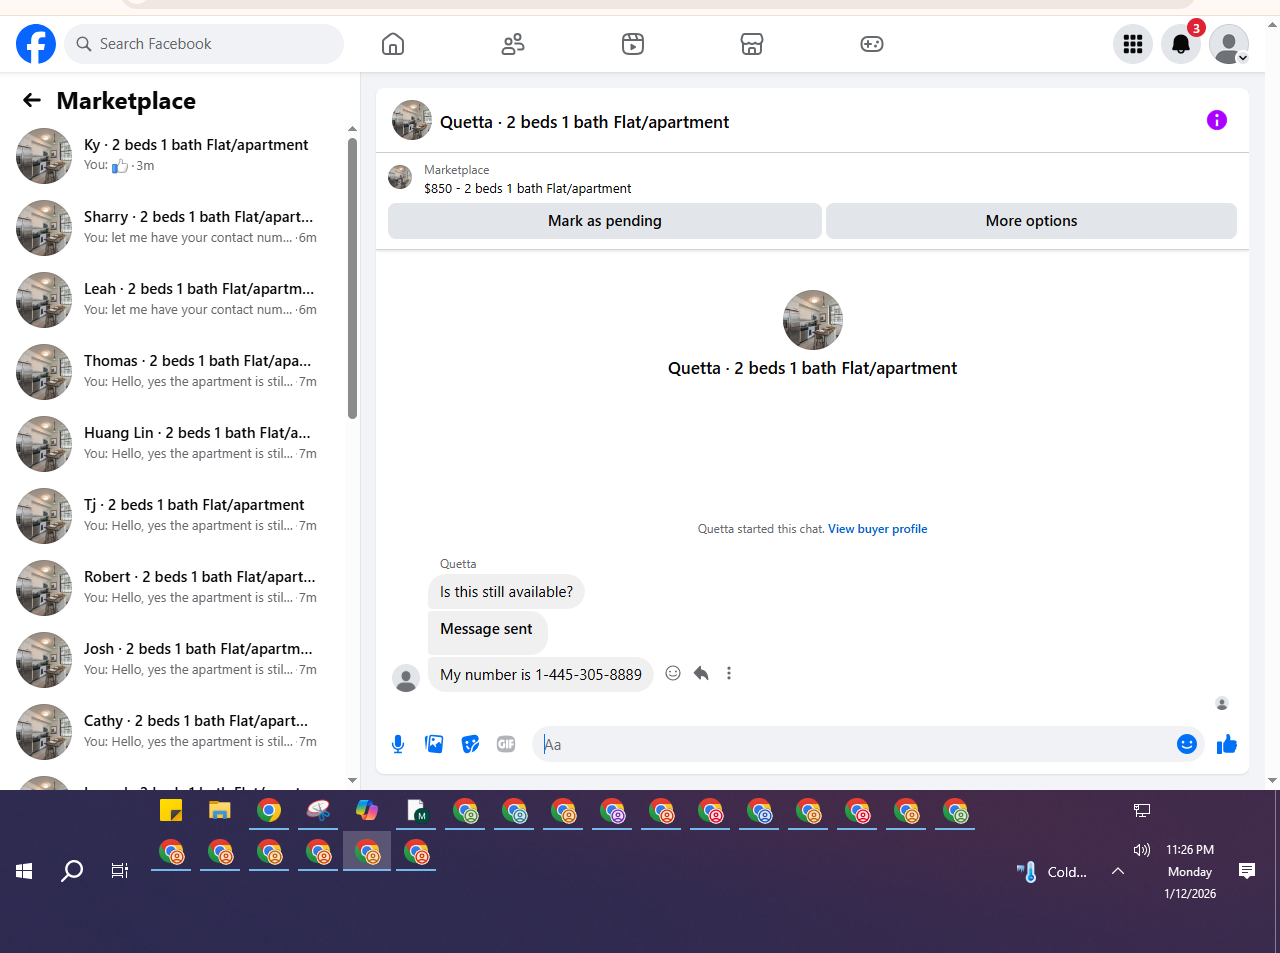Open Task View on taskbar

[x=120, y=871]
